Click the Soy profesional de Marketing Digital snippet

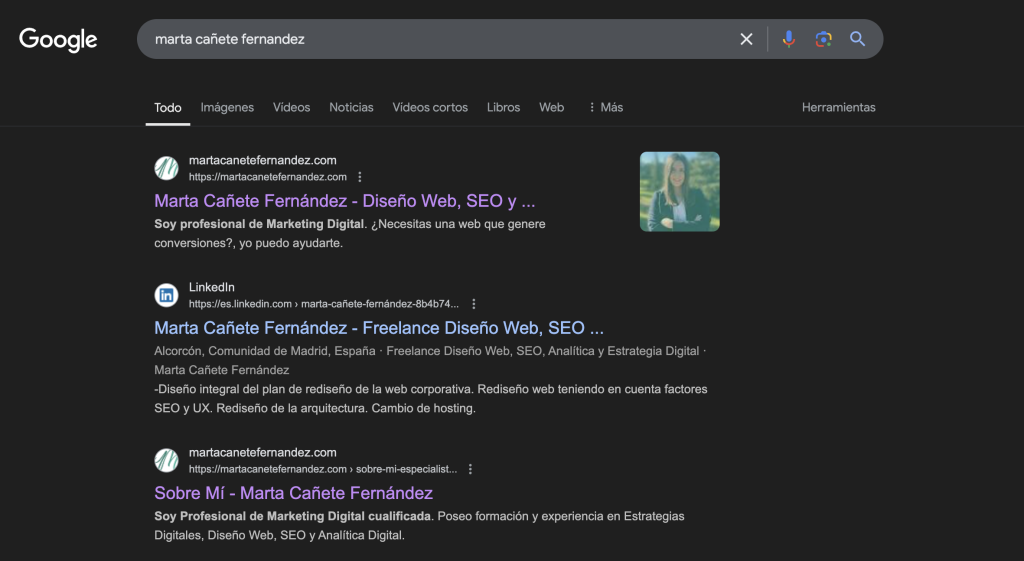pyautogui.click(x=350, y=233)
